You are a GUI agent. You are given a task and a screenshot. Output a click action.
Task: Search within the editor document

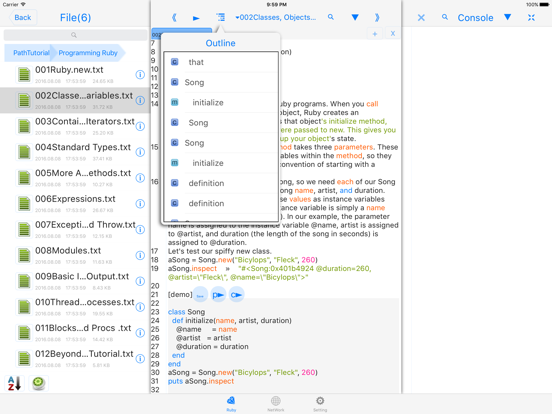(331, 17)
